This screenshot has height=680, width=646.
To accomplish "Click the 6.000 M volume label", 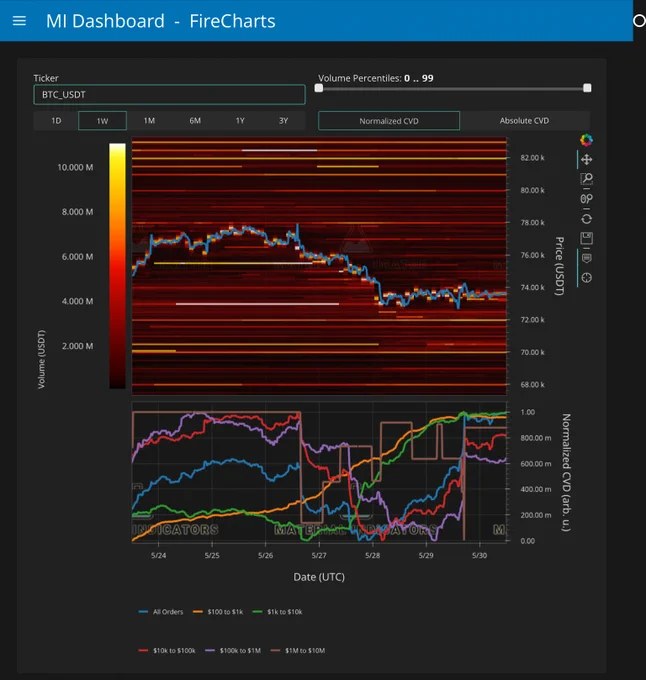I will click(78, 257).
